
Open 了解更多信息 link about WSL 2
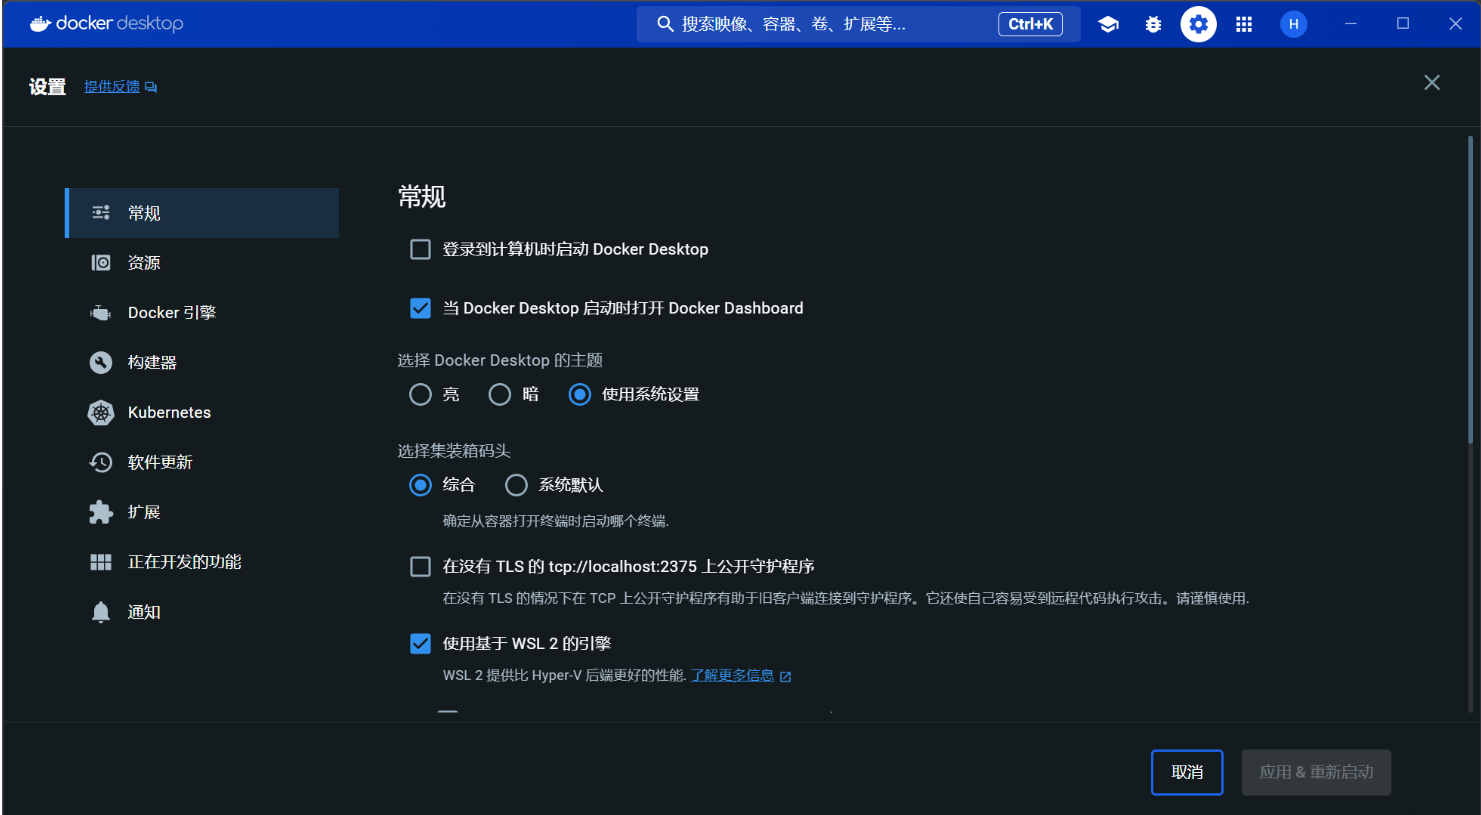coord(741,676)
